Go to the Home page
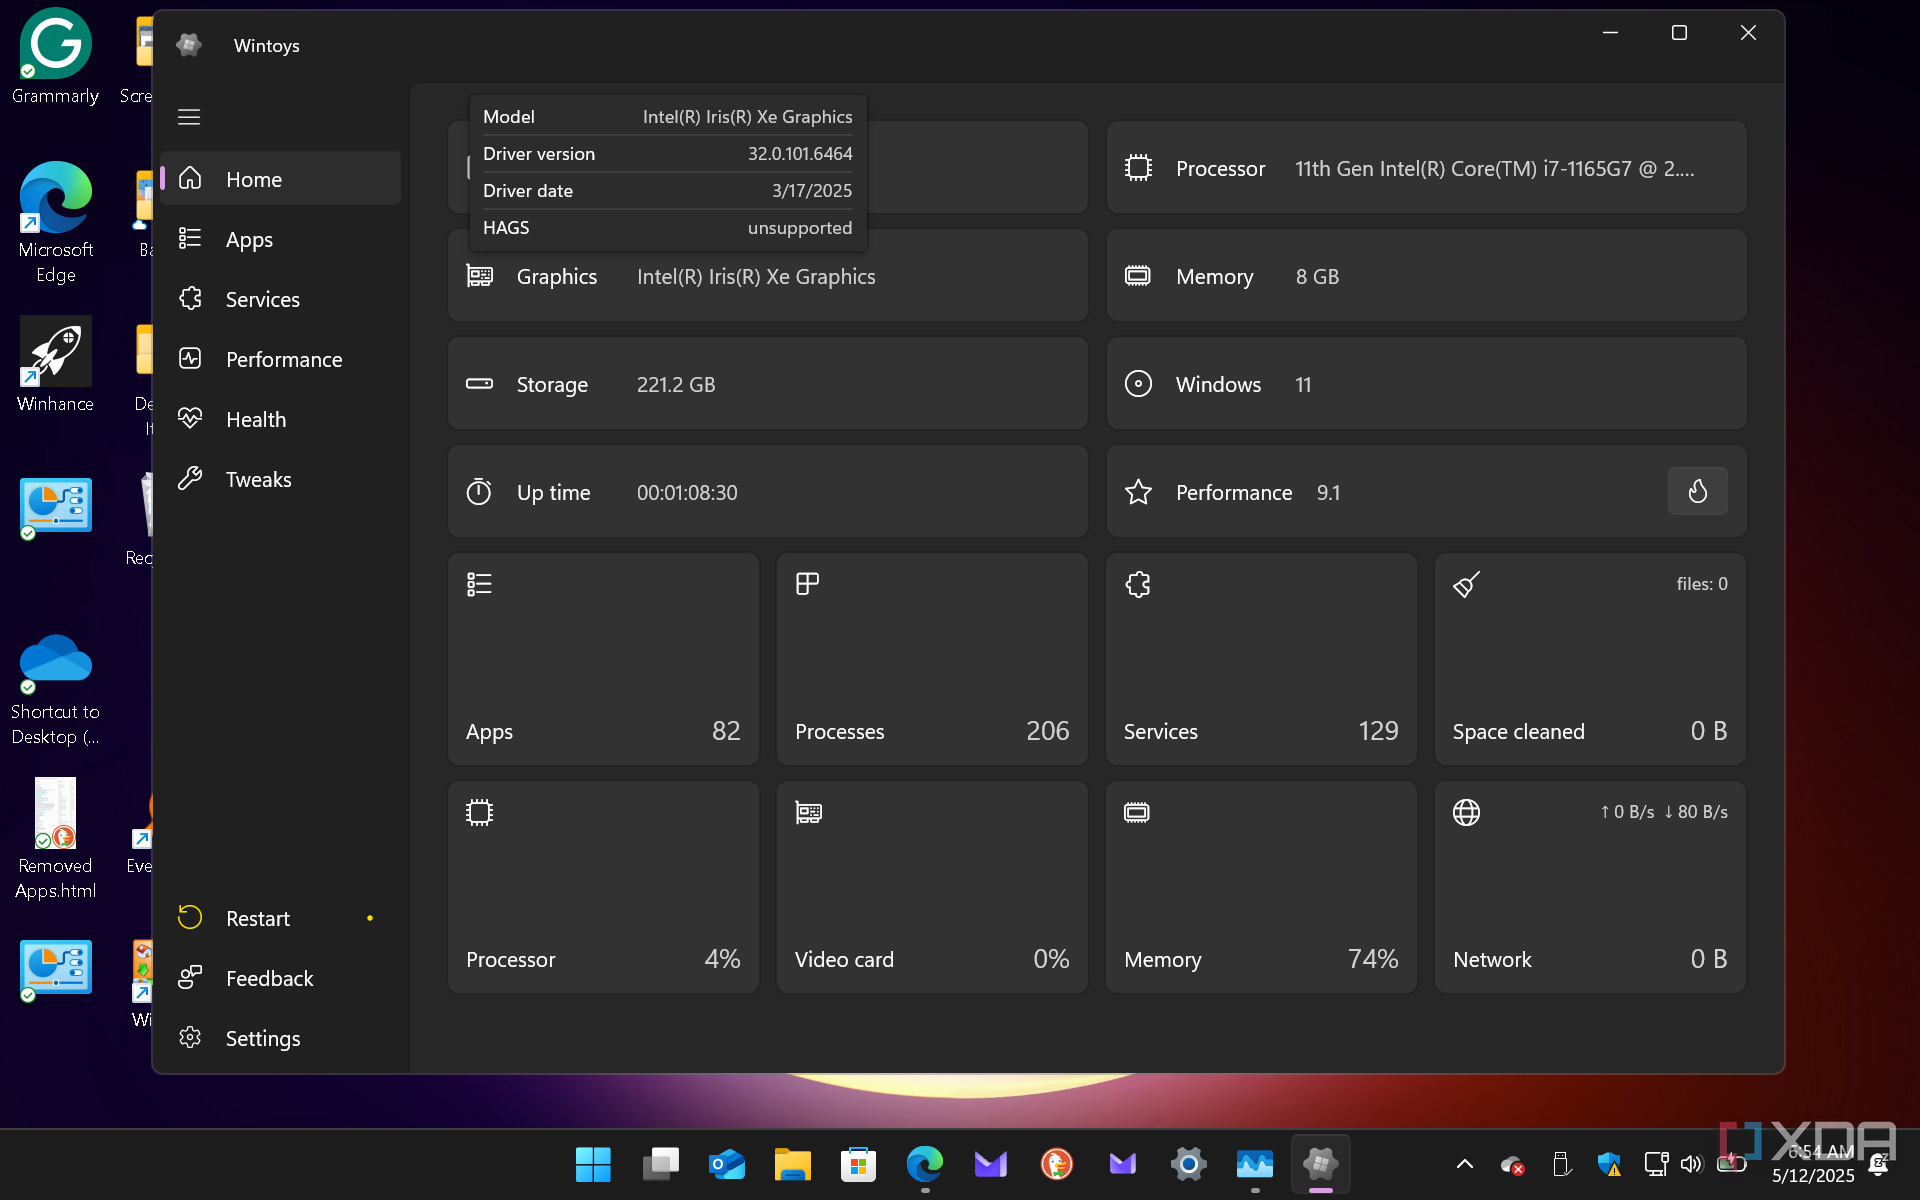This screenshot has width=1920, height=1200. point(280,179)
